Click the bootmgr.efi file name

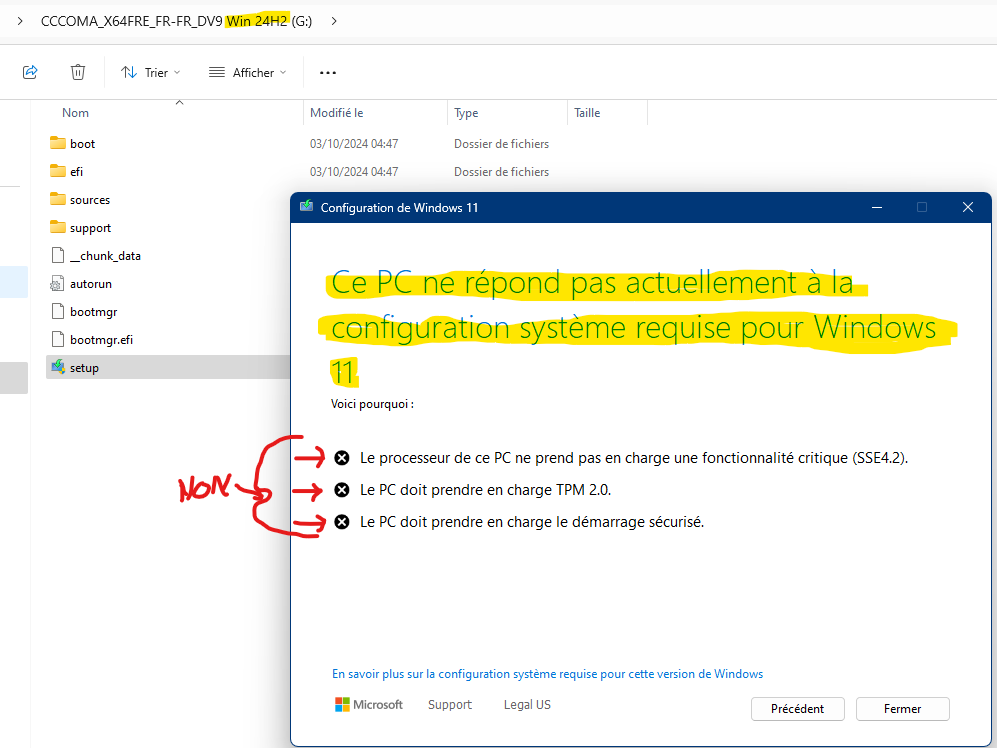102,340
